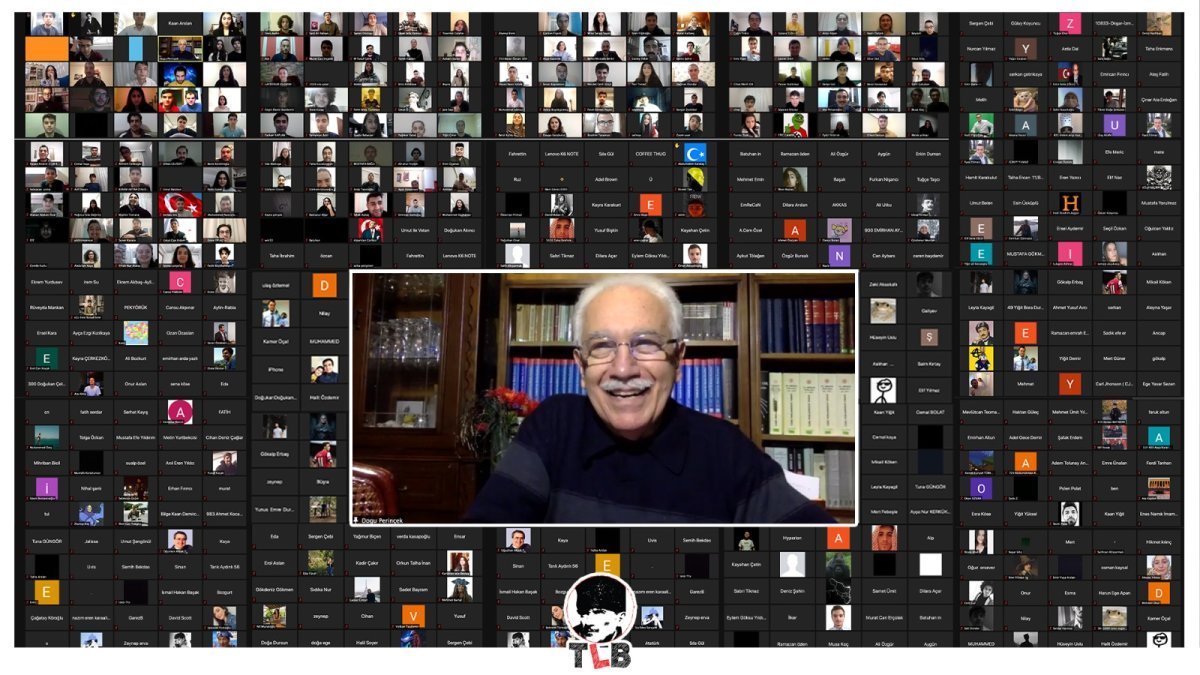Click the TLB logo at the bottom
Image resolution: width=1200 pixels, height=675 pixels.
pyautogui.click(x=601, y=621)
